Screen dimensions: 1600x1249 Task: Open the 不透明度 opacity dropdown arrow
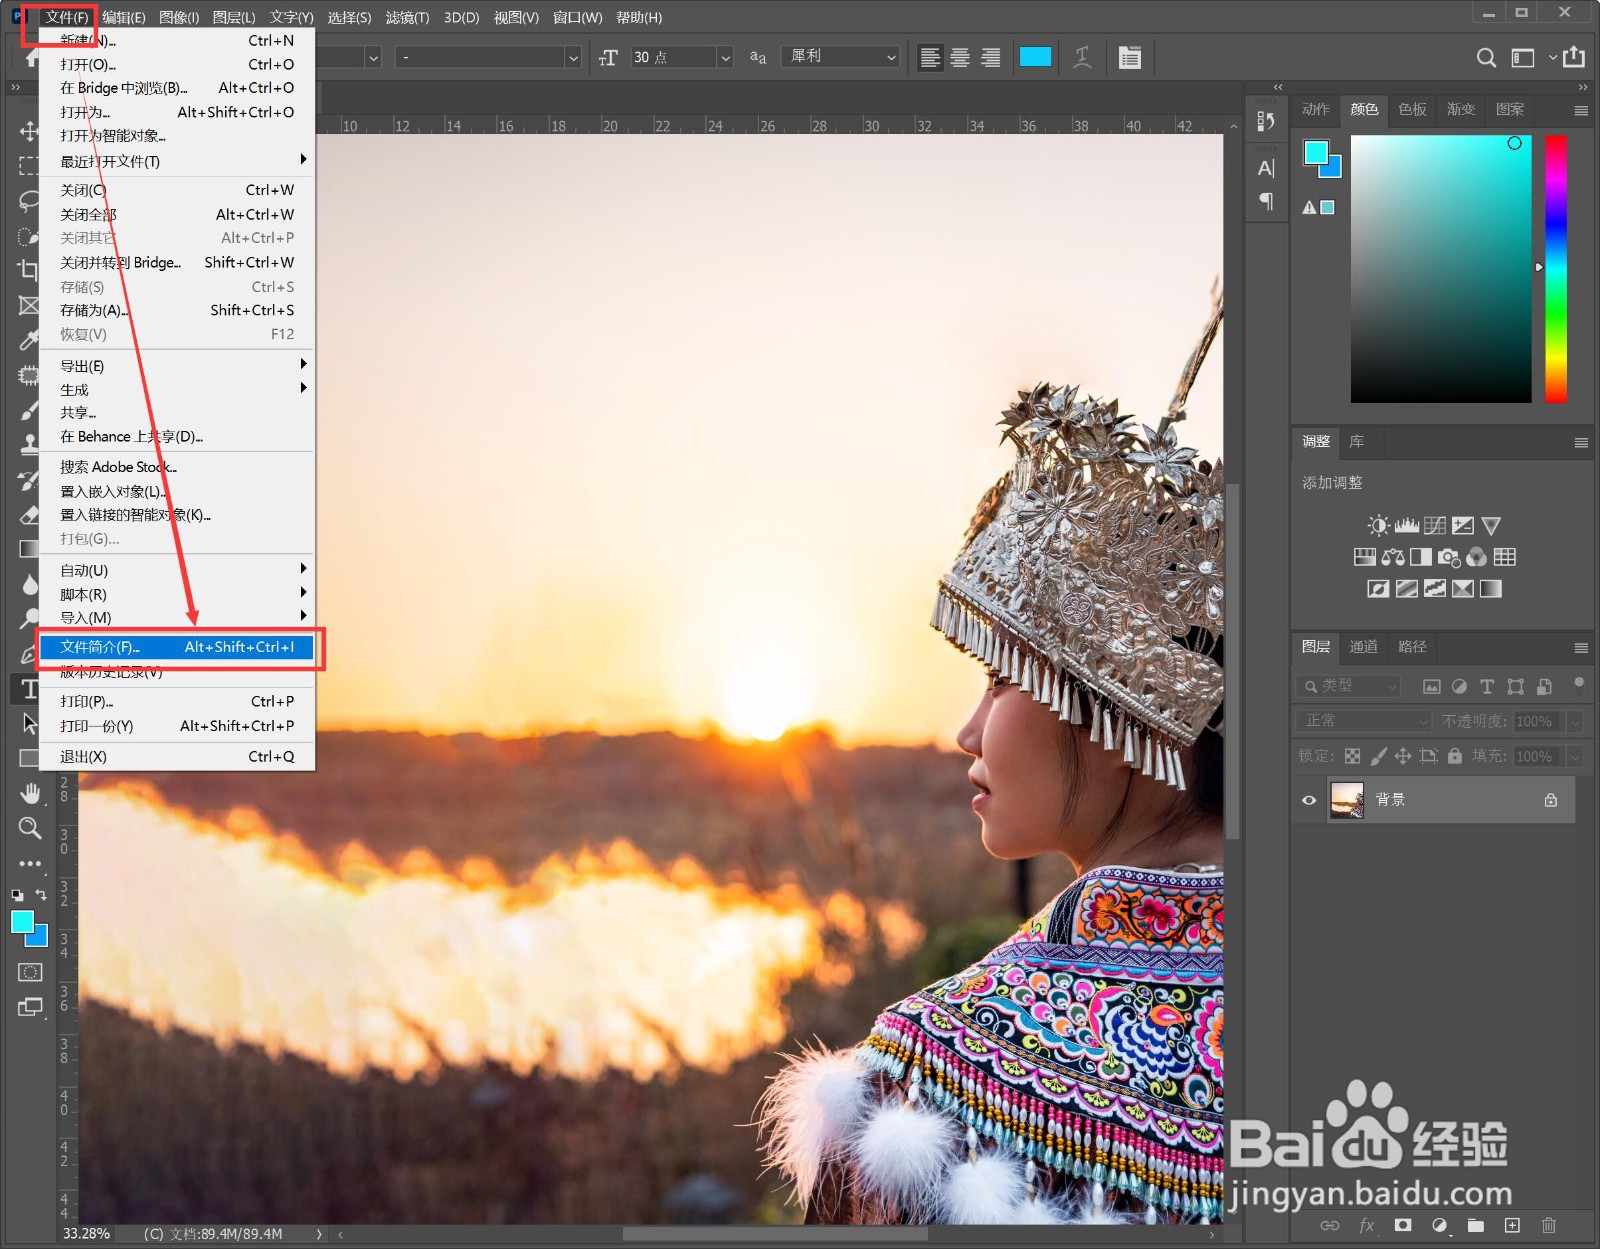[1575, 721]
